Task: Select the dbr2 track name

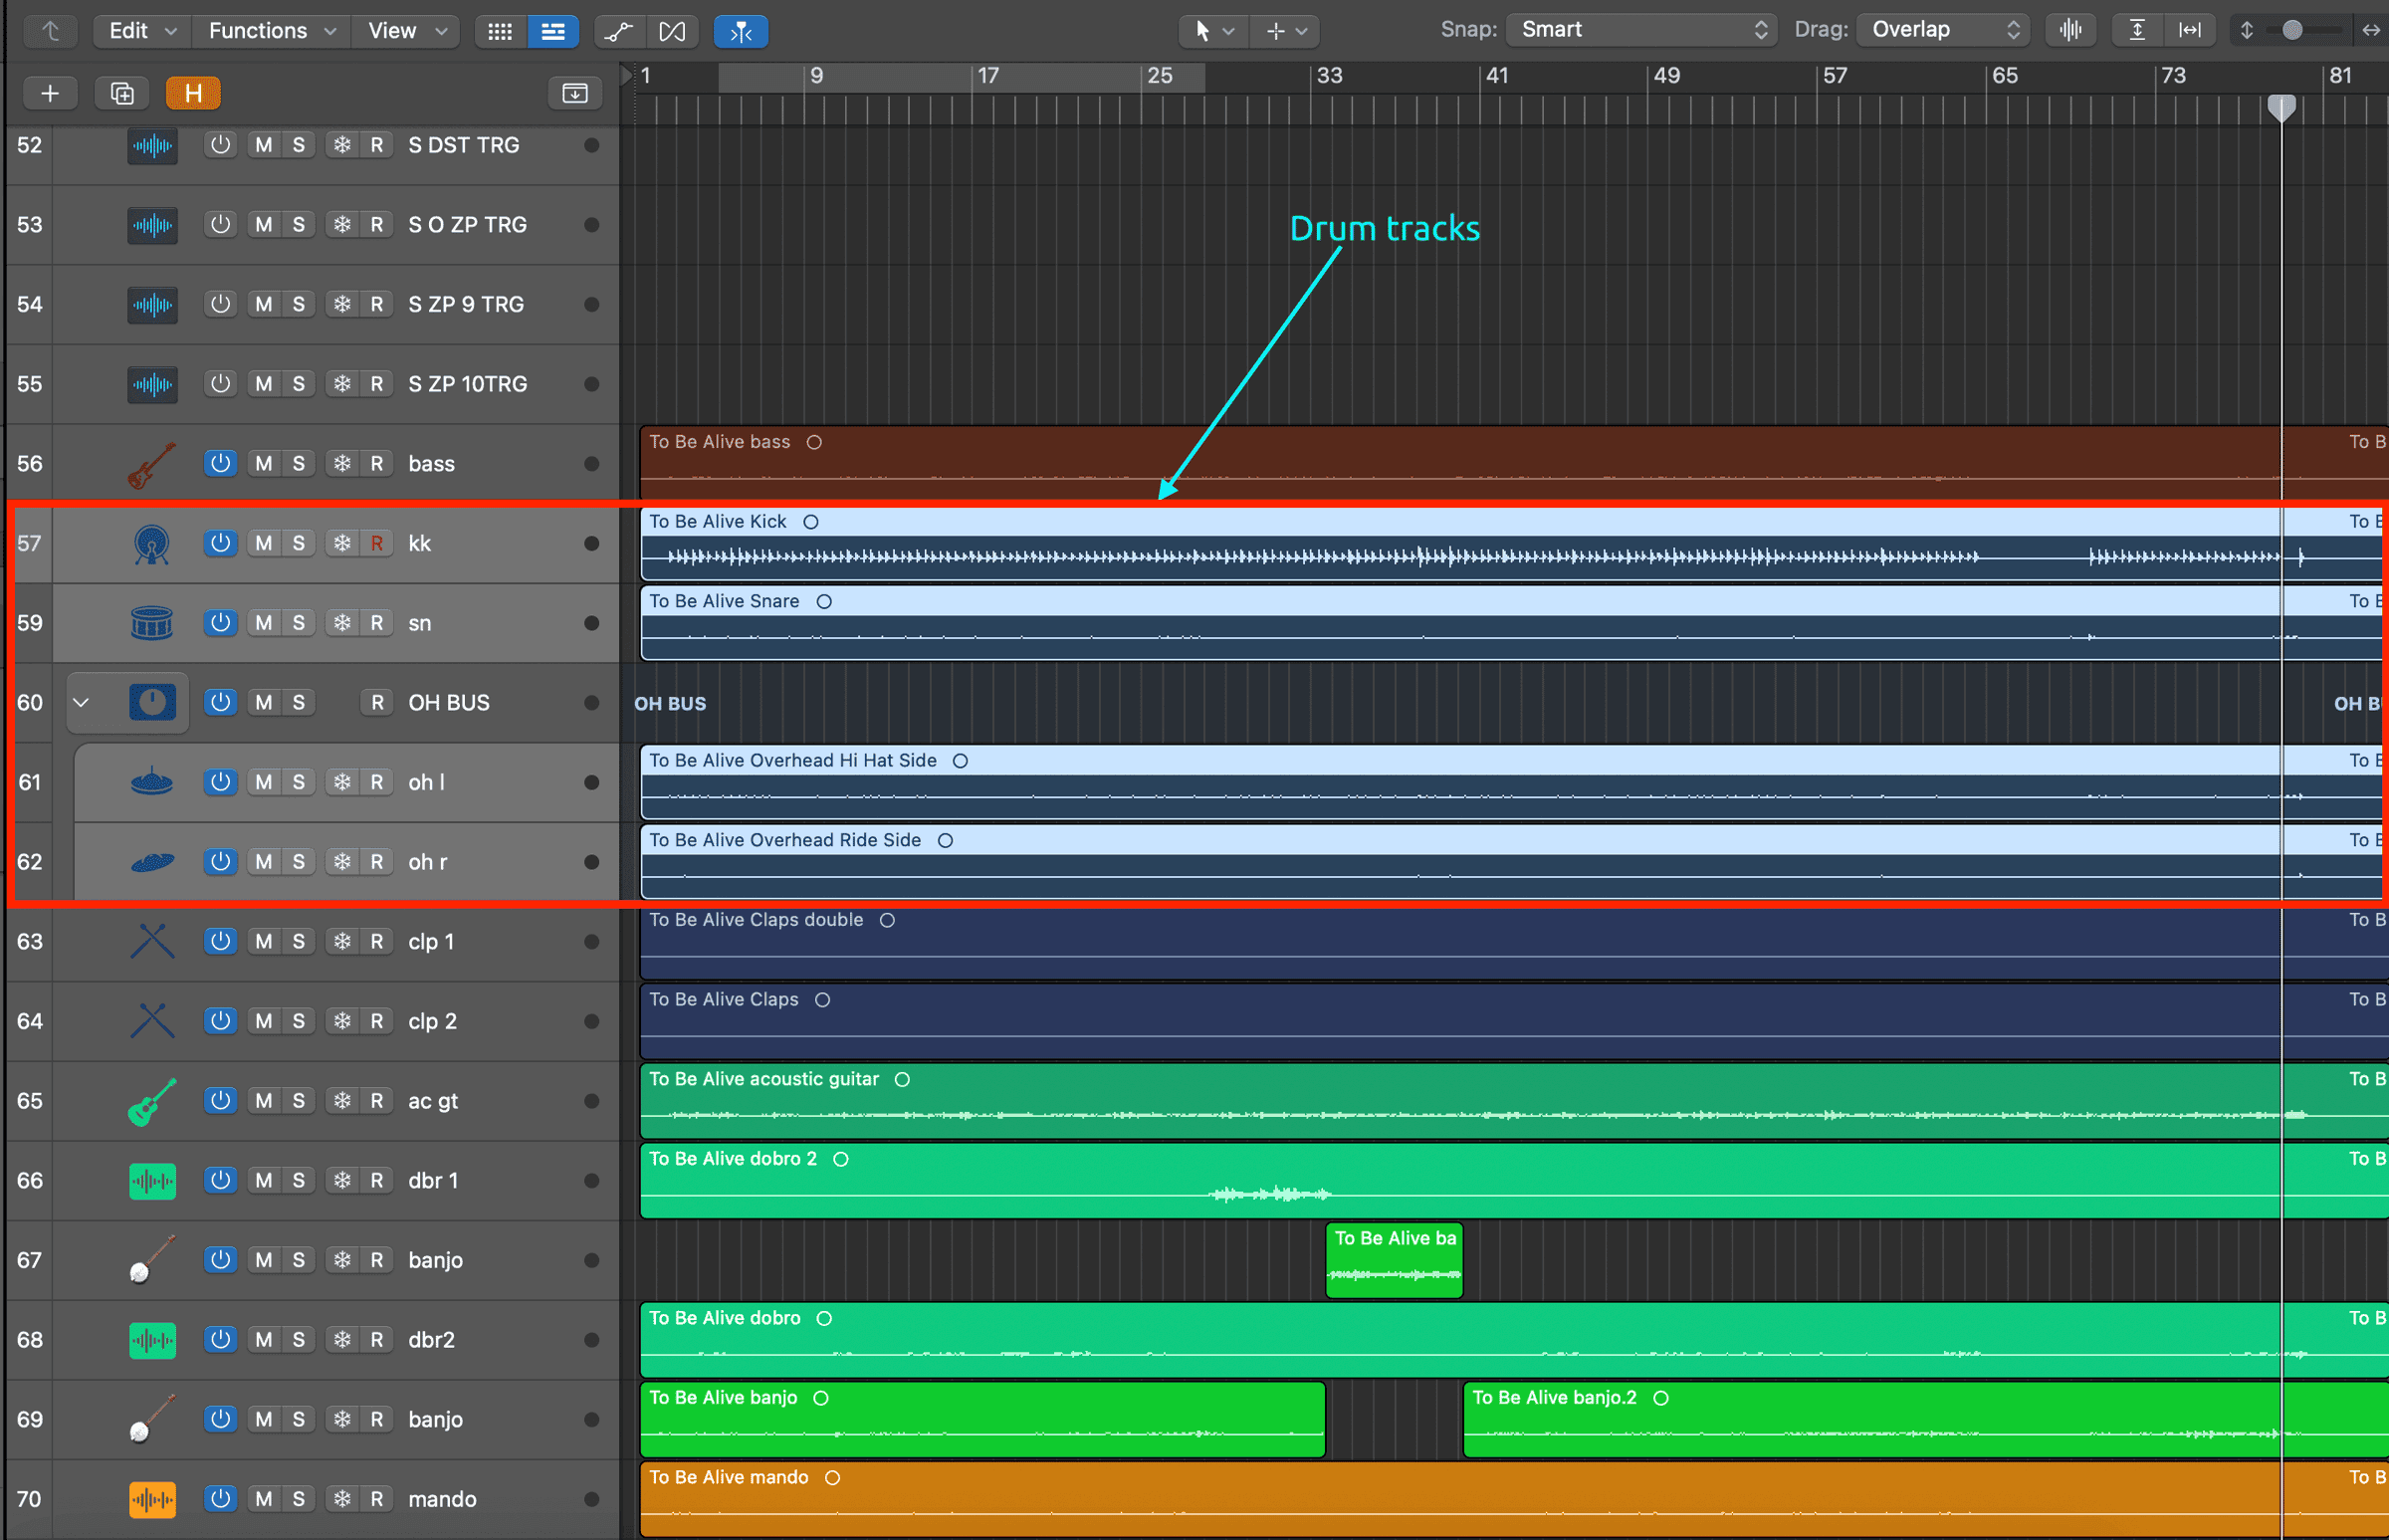Action: pyautogui.click(x=431, y=1340)
